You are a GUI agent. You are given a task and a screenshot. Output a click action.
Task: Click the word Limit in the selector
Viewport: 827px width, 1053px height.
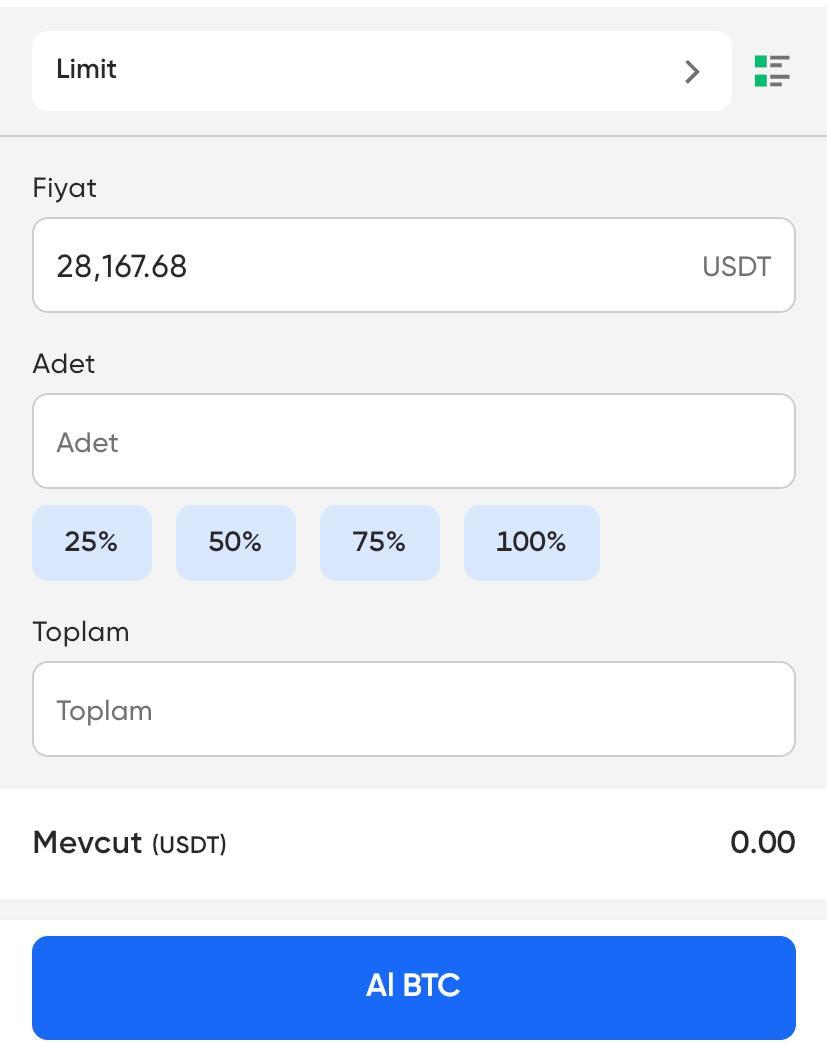[x=87, y=70]
